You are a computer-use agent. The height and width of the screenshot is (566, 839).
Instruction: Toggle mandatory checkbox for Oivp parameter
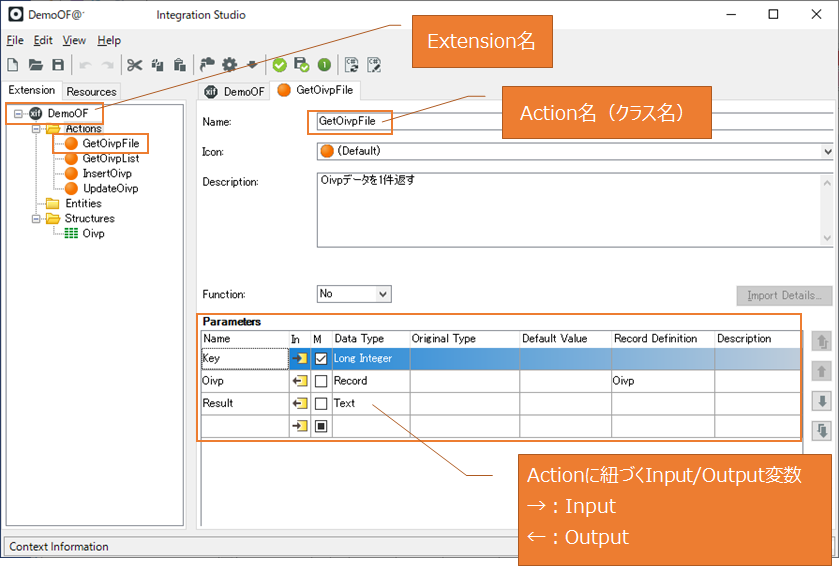click(x=320, y=381)
